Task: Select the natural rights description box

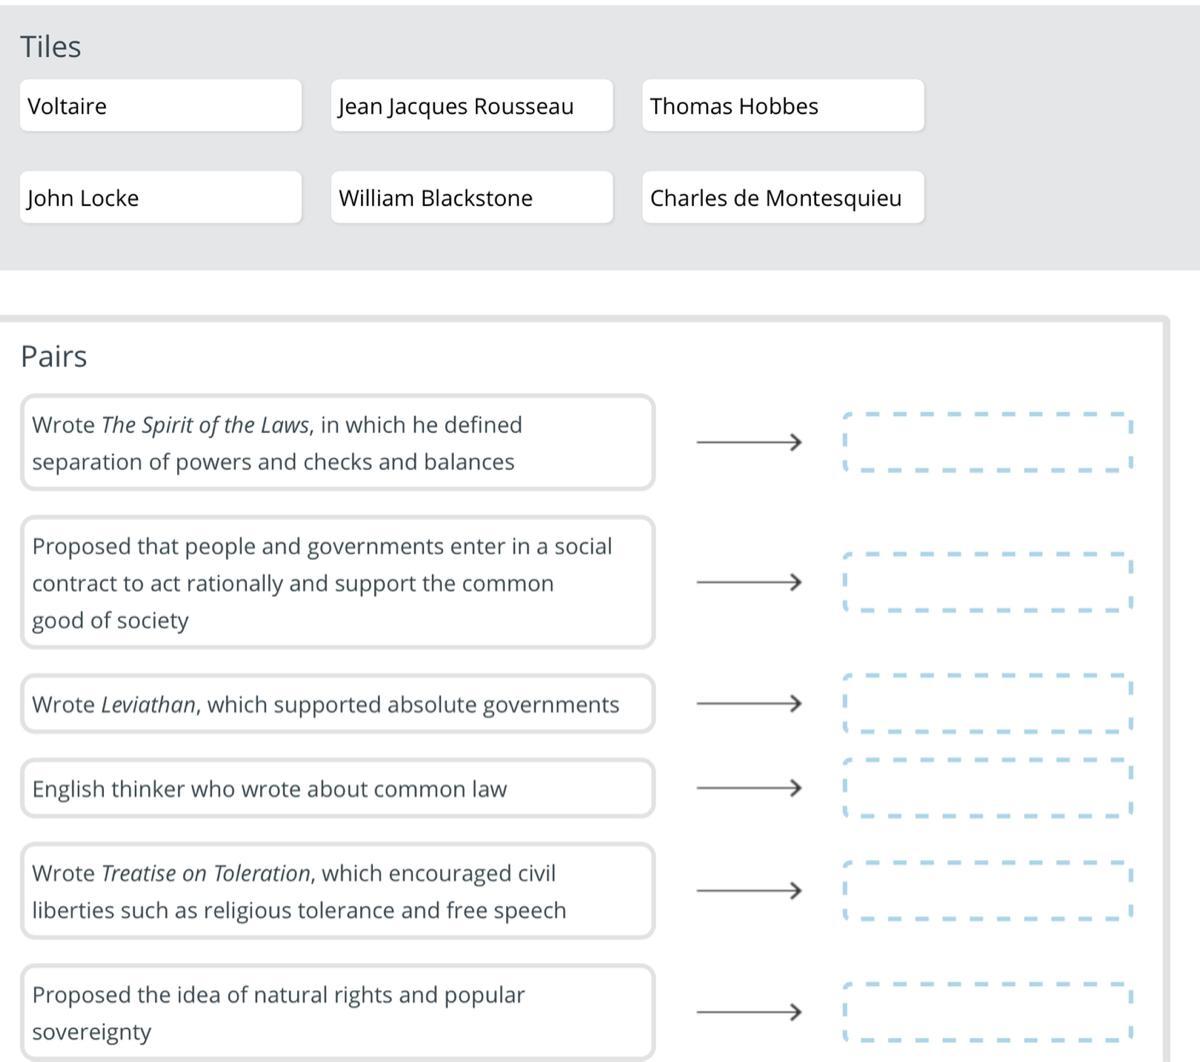Action: point(337,1012)
